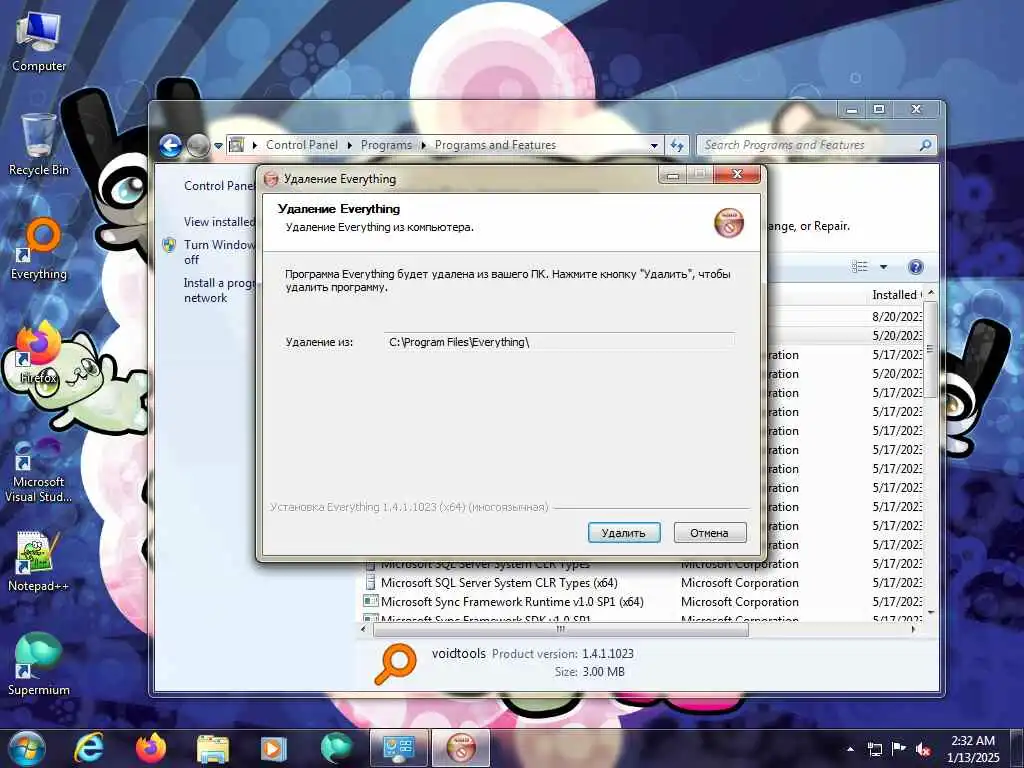Viewport: 1024px width, 768px height.
Task: Open the Help question mark icon
Action: tap(916, 266)
